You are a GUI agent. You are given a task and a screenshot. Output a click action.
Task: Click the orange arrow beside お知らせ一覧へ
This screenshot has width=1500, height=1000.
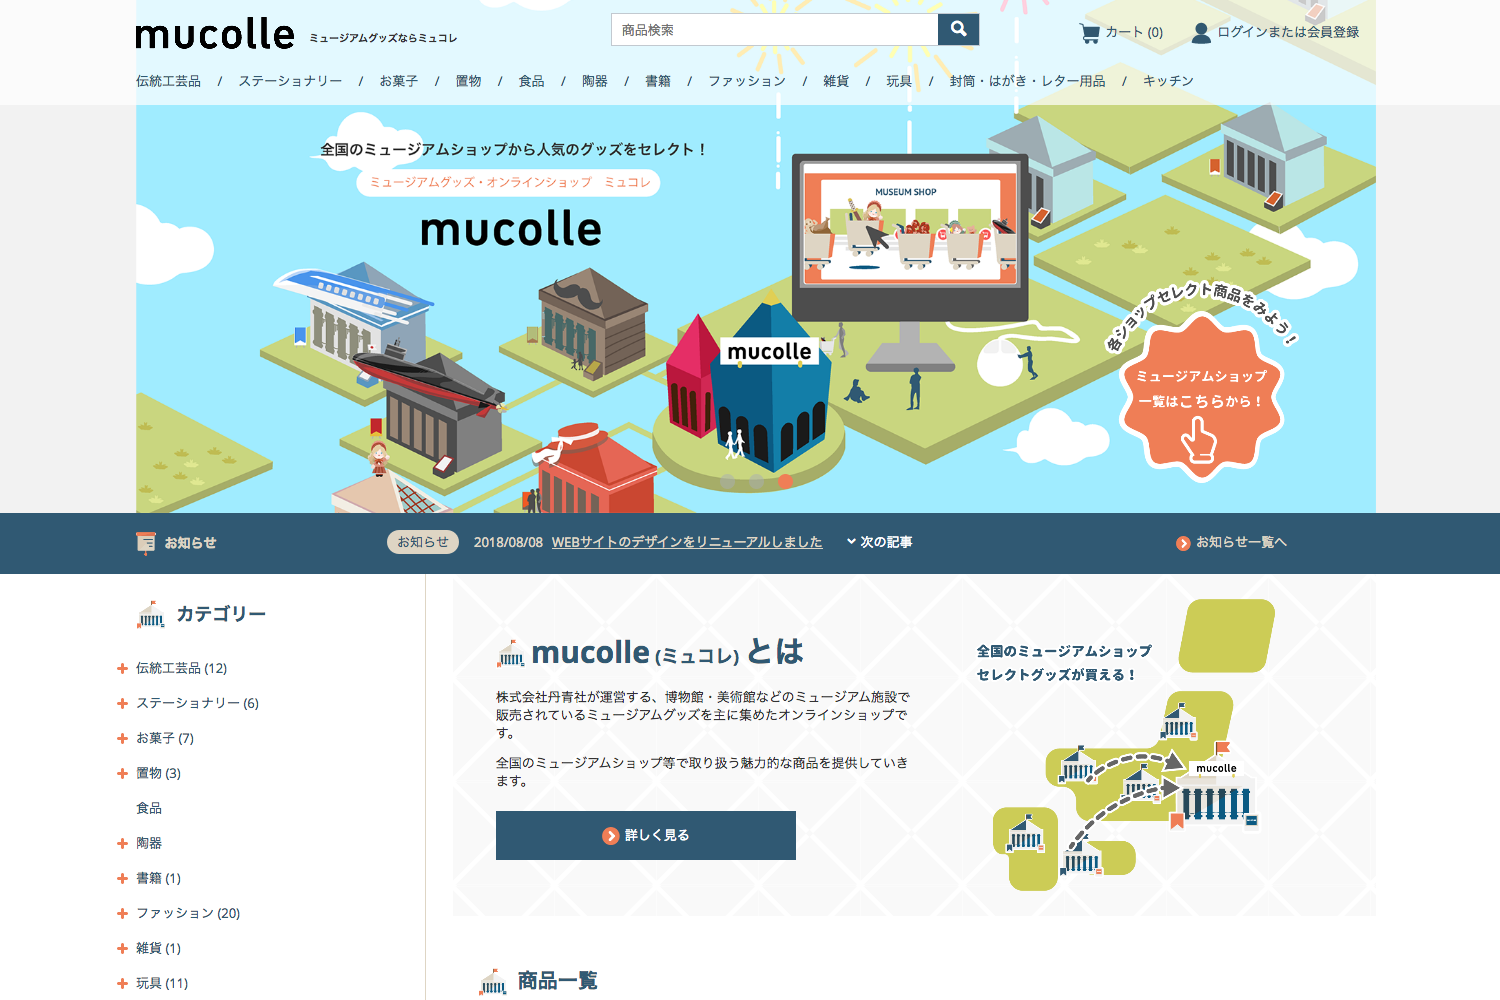tap(1183, 543)
